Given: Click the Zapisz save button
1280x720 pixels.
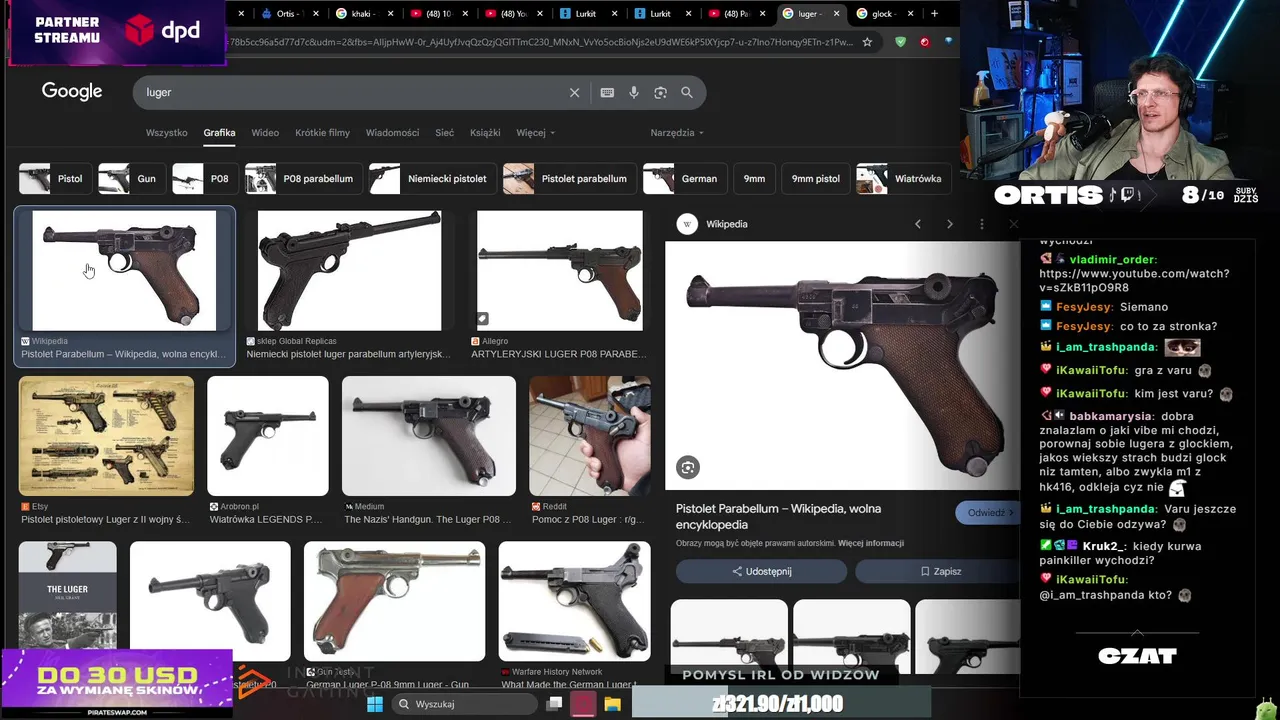Looking at the screenshot, I should coord(939,571).
